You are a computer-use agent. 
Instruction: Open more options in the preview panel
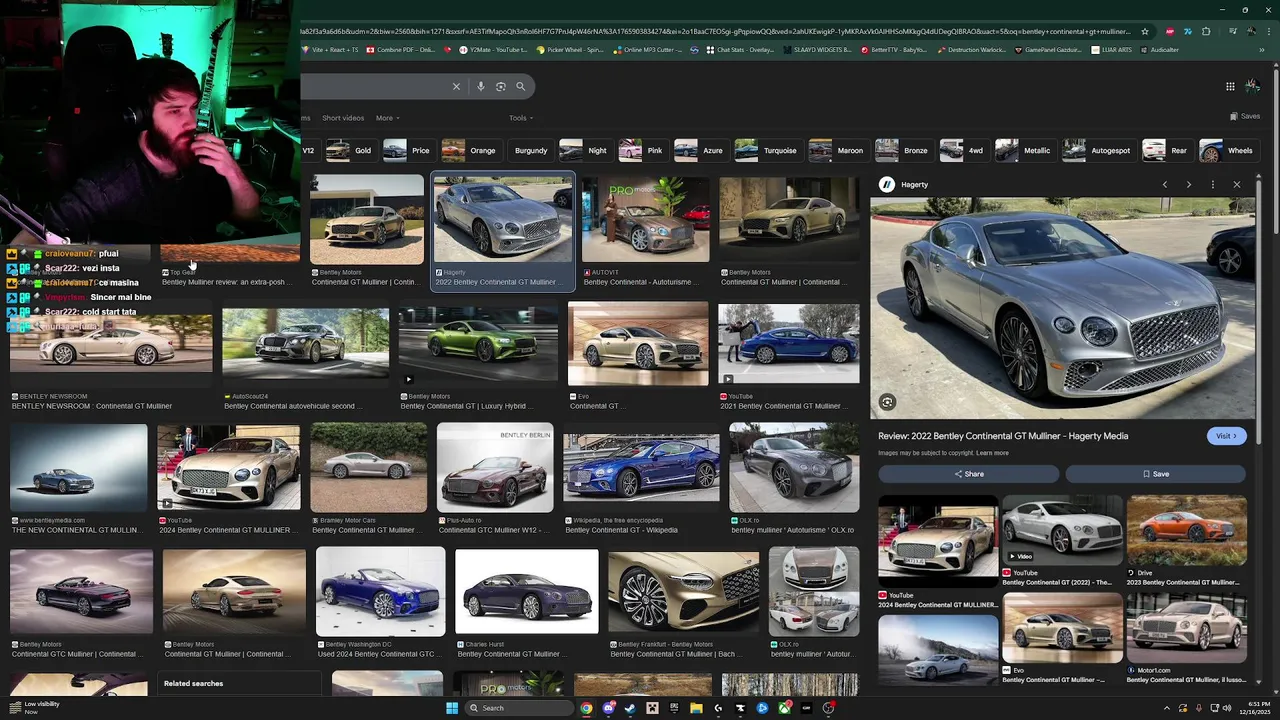pos(1213,184)
